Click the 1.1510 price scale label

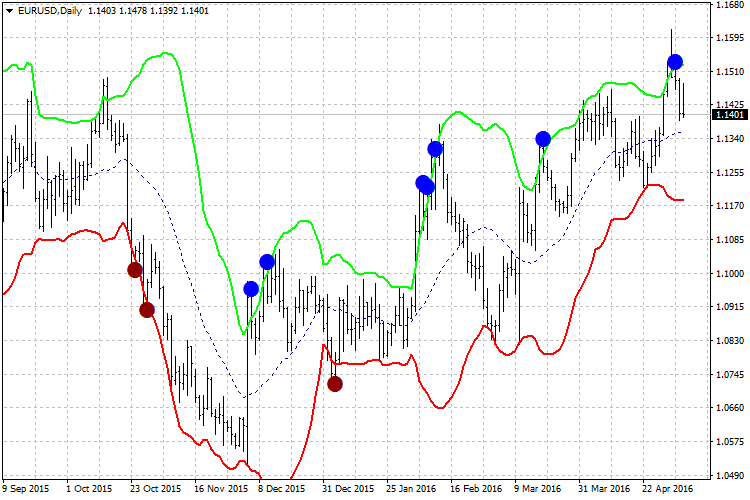coord(730,71)
